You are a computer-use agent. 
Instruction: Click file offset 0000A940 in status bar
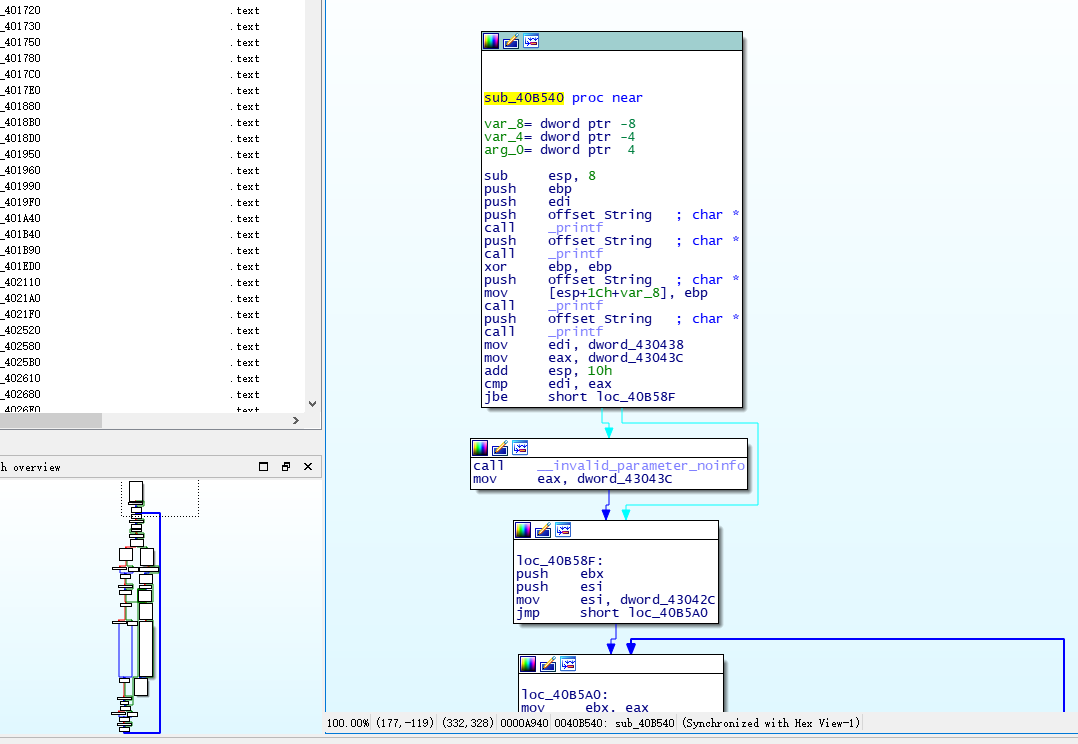524,723
